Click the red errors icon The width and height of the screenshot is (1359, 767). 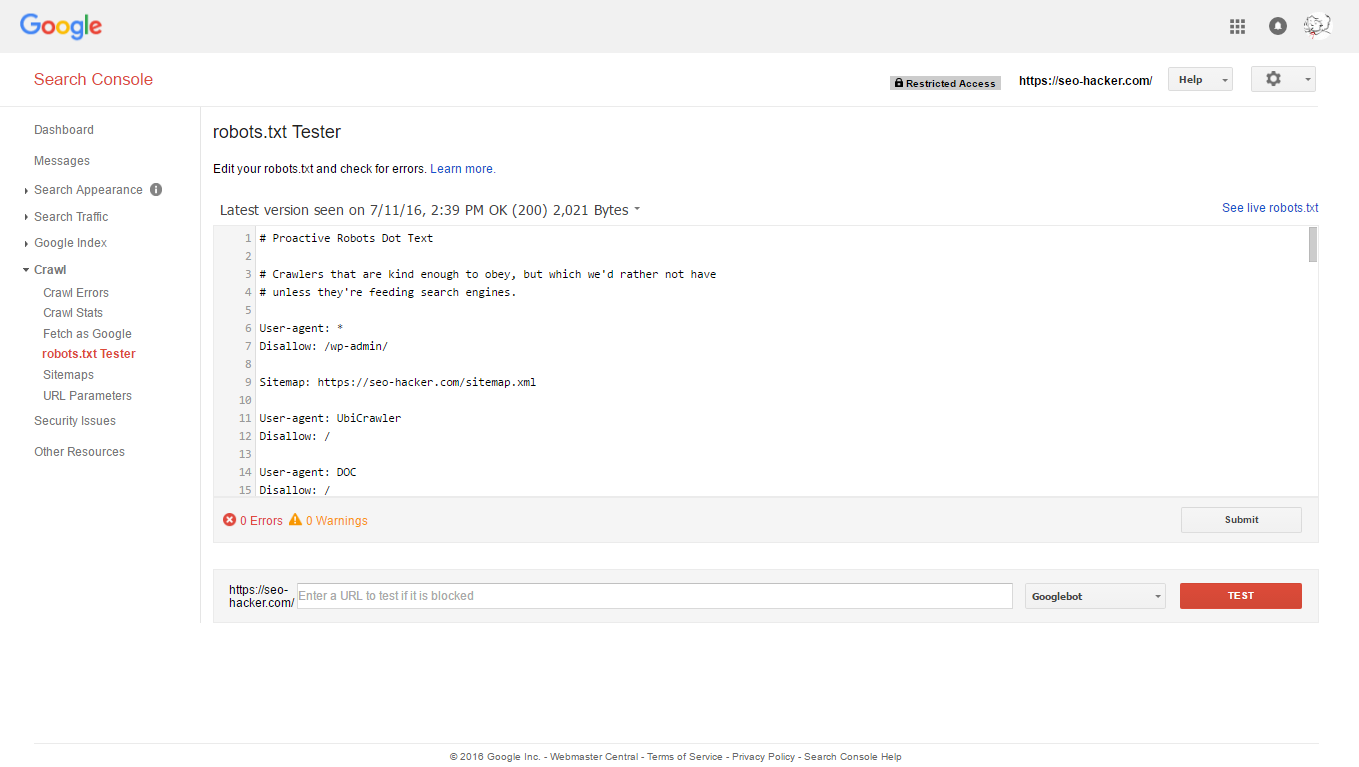click(229, 520)
